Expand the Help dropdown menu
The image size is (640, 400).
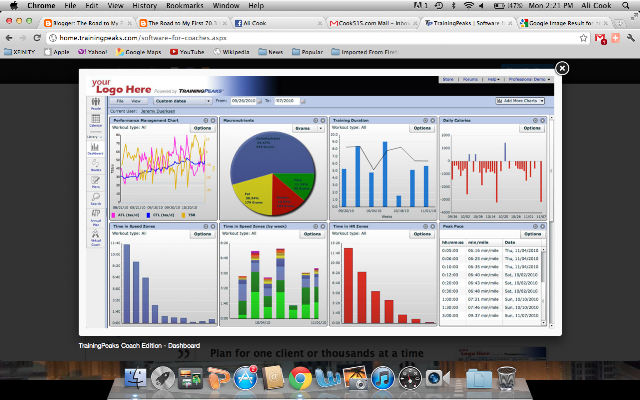(493, 80)
